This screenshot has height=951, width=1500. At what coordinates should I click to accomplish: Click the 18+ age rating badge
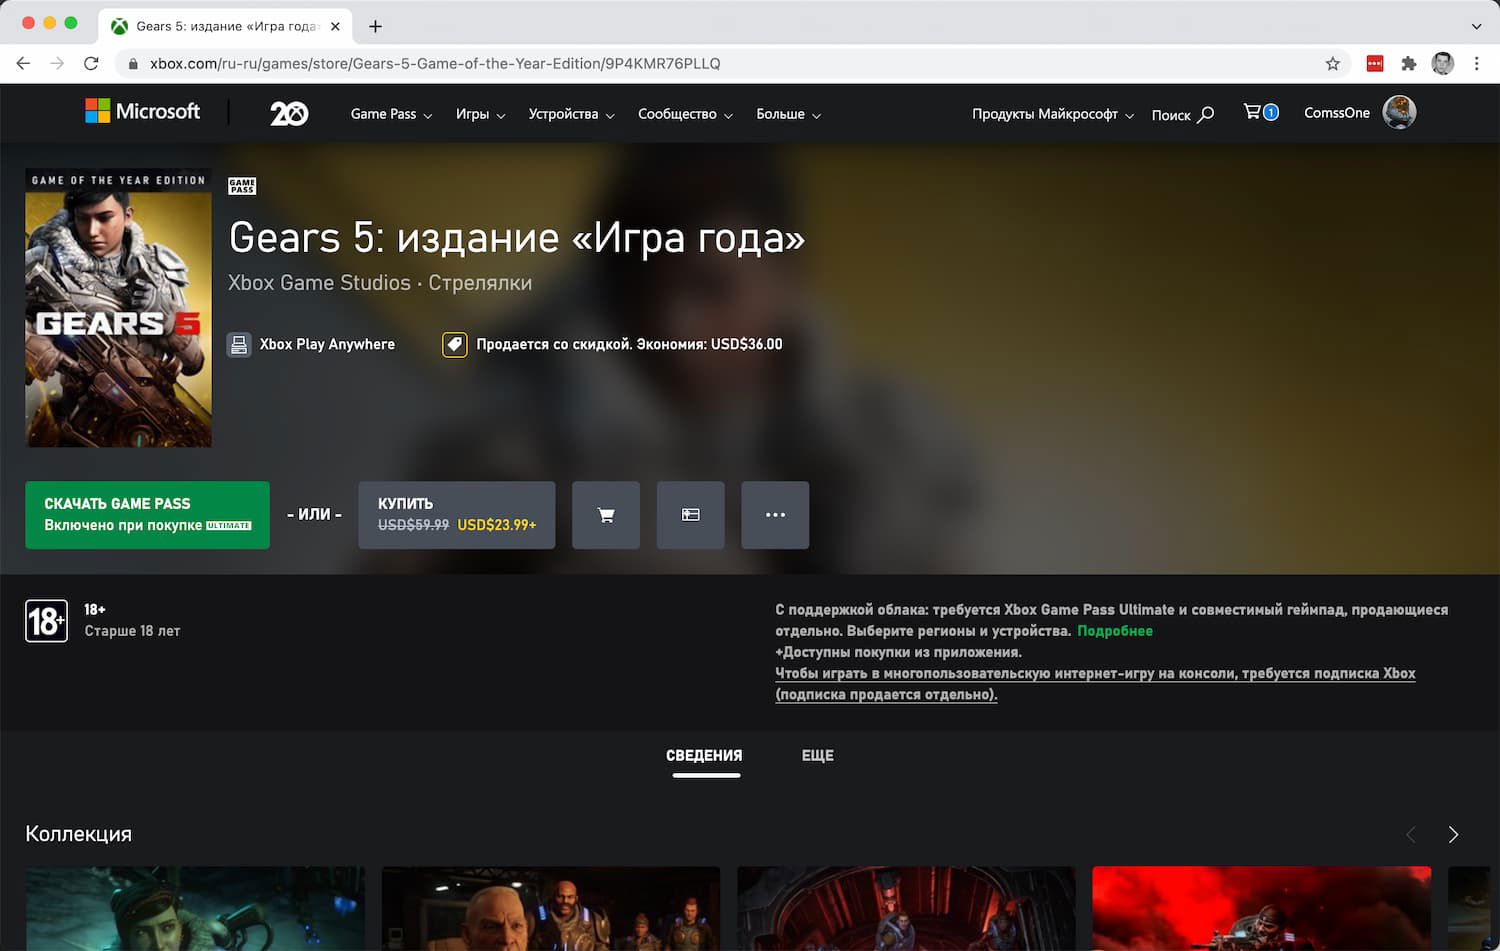click(x=46, y=621)
